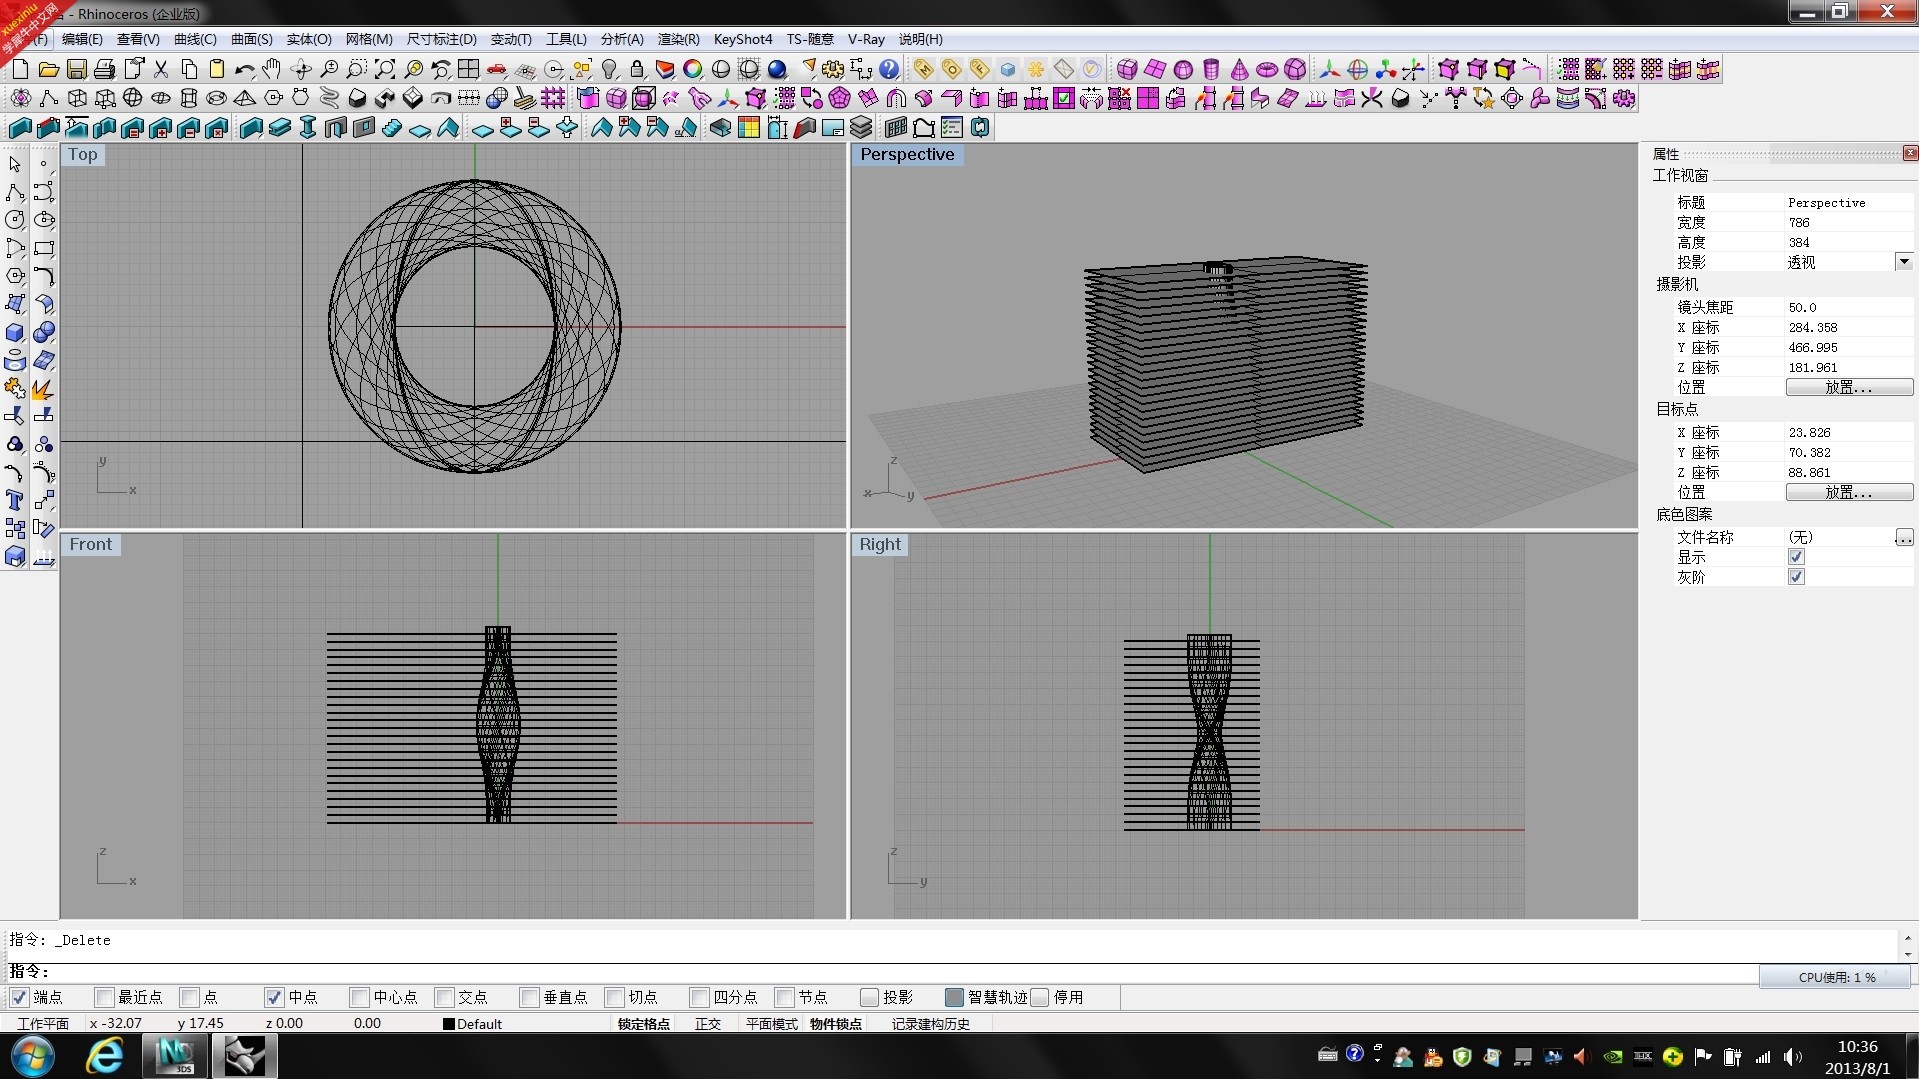Viewport: 1919px width, 1079px height.
Task: Edit the 镜头焦距 value 50.0 field
Action: click(x=1848, y=307)
